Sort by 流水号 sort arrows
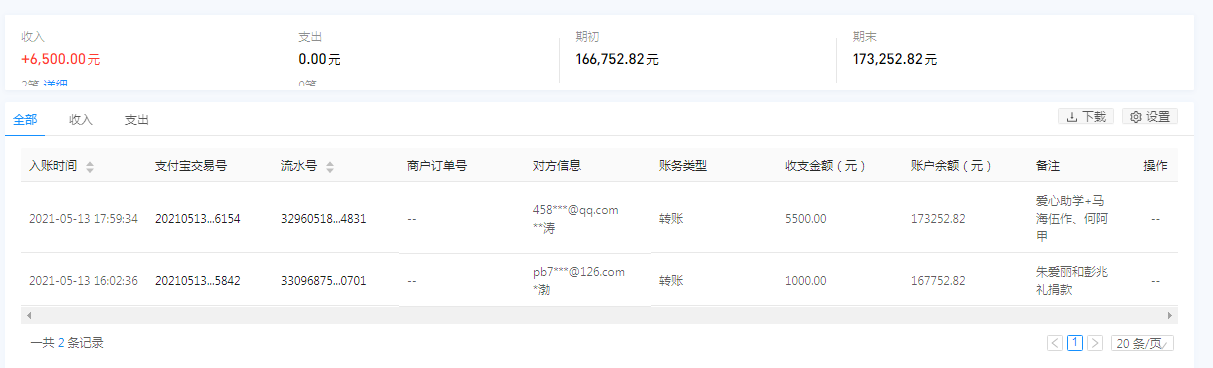Image resolution: width=1213 pixels, height=368 pixels. pos(330,167)
